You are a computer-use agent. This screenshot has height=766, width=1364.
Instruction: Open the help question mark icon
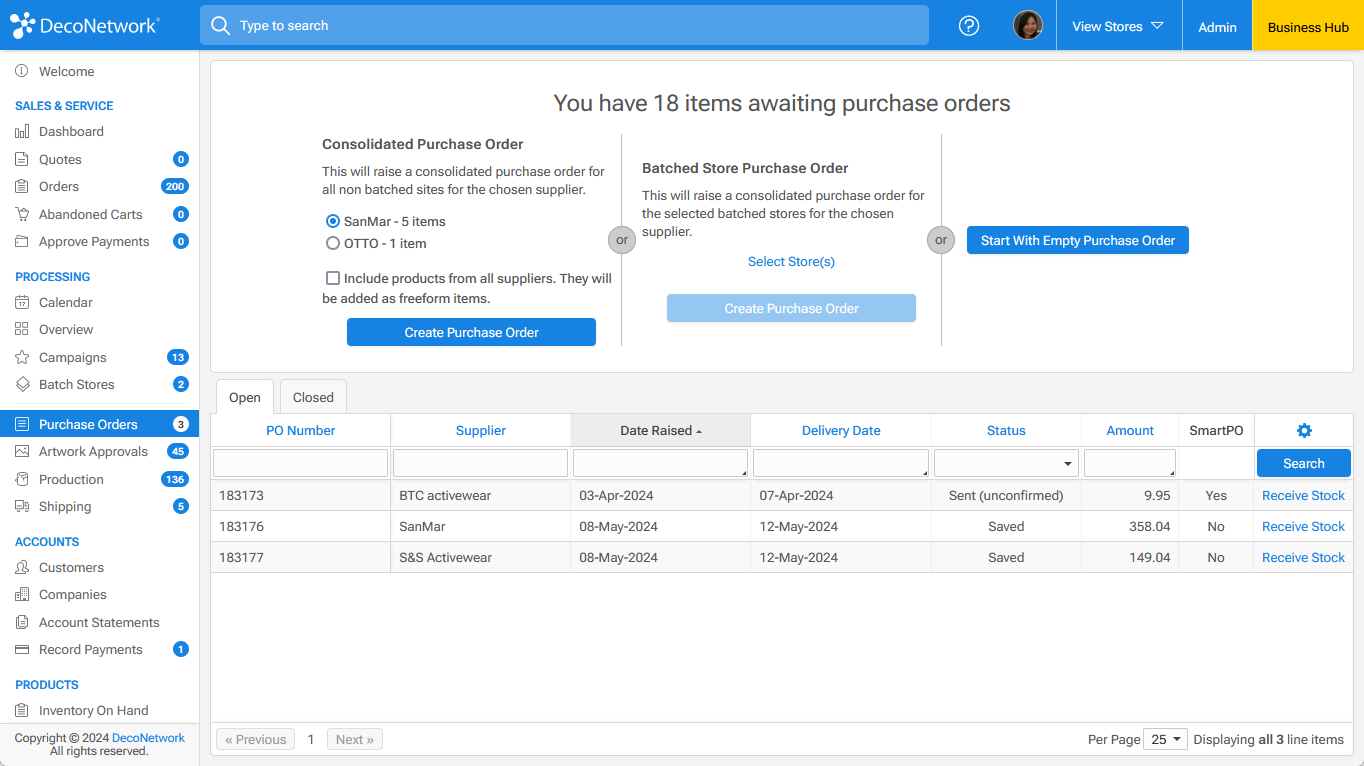[x=968, y=25]
